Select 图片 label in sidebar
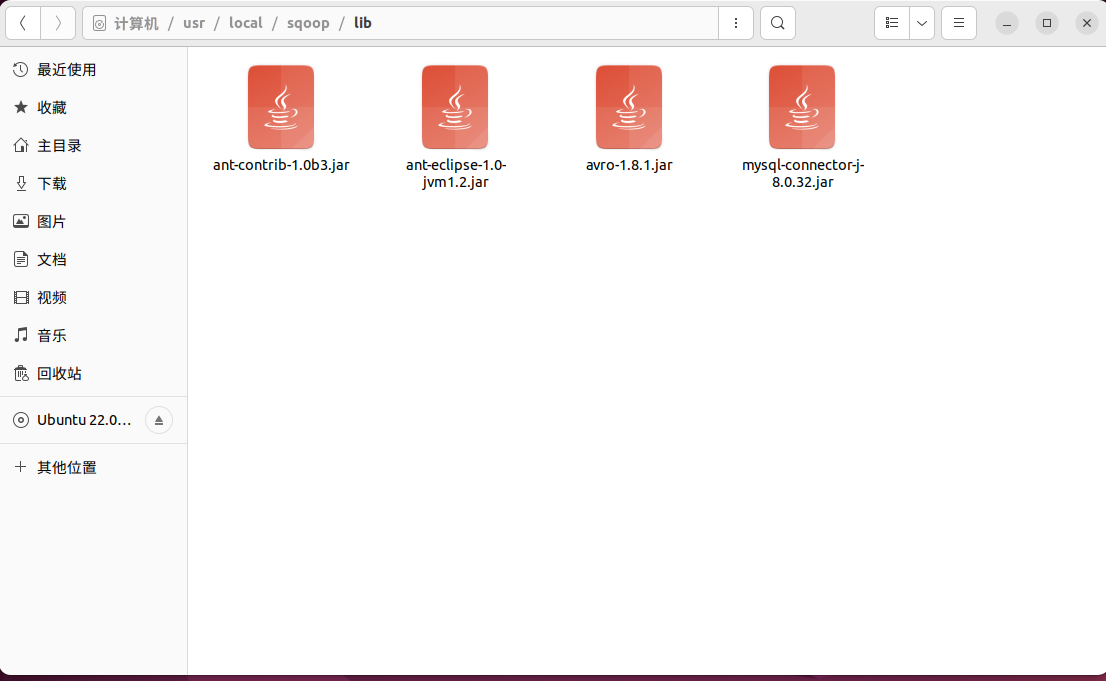Screen dimensions: 1106x681 point(51,222)
